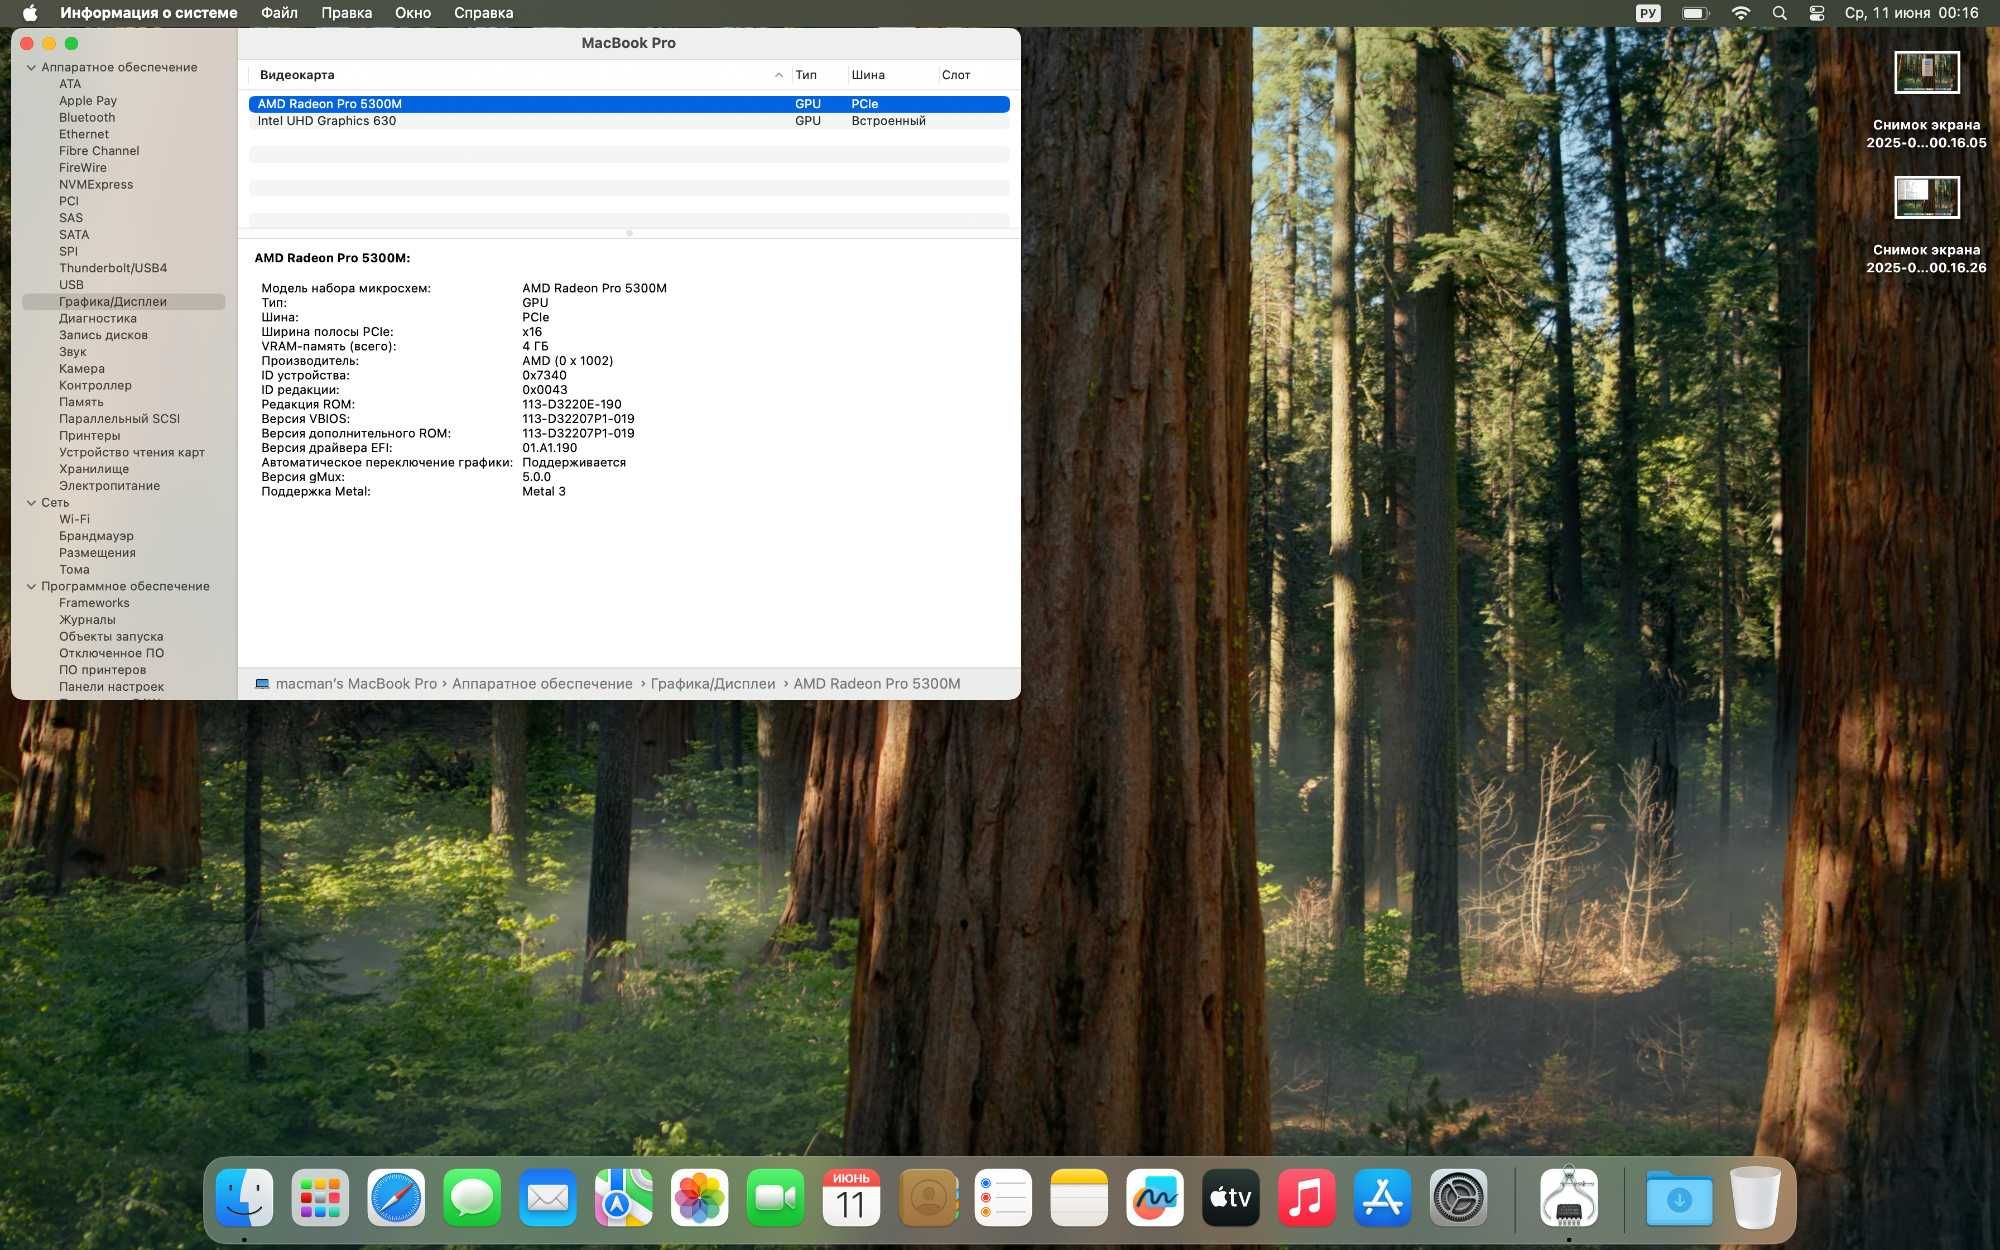Screen dimensions: 2000x1250
Task: Select Журналы in the sidebar
Action: [x=87, y=620]
